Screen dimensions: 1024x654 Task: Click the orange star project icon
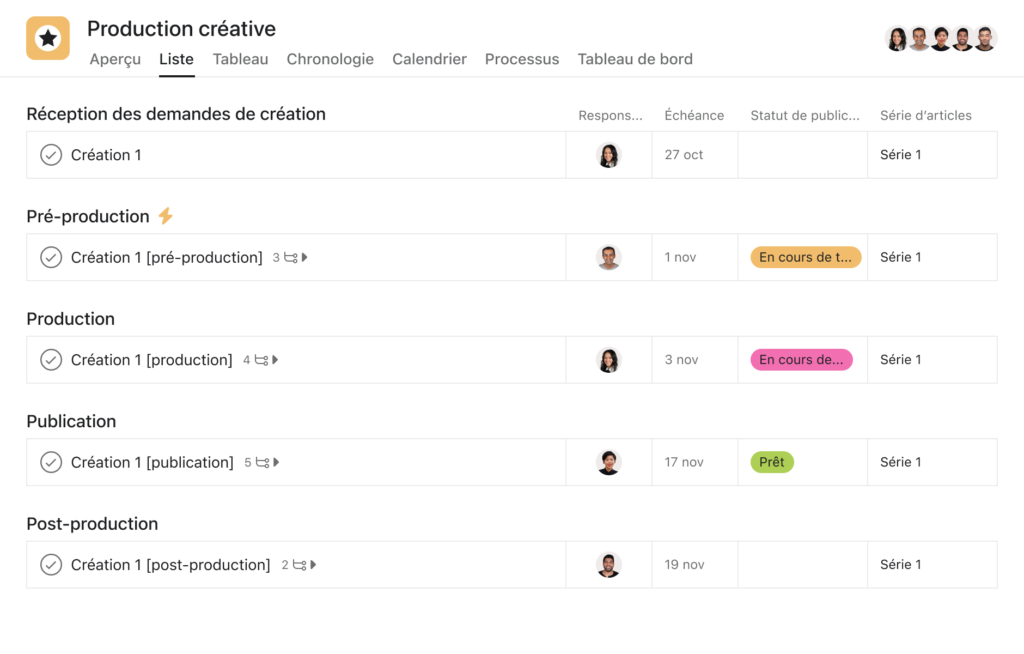48,38
